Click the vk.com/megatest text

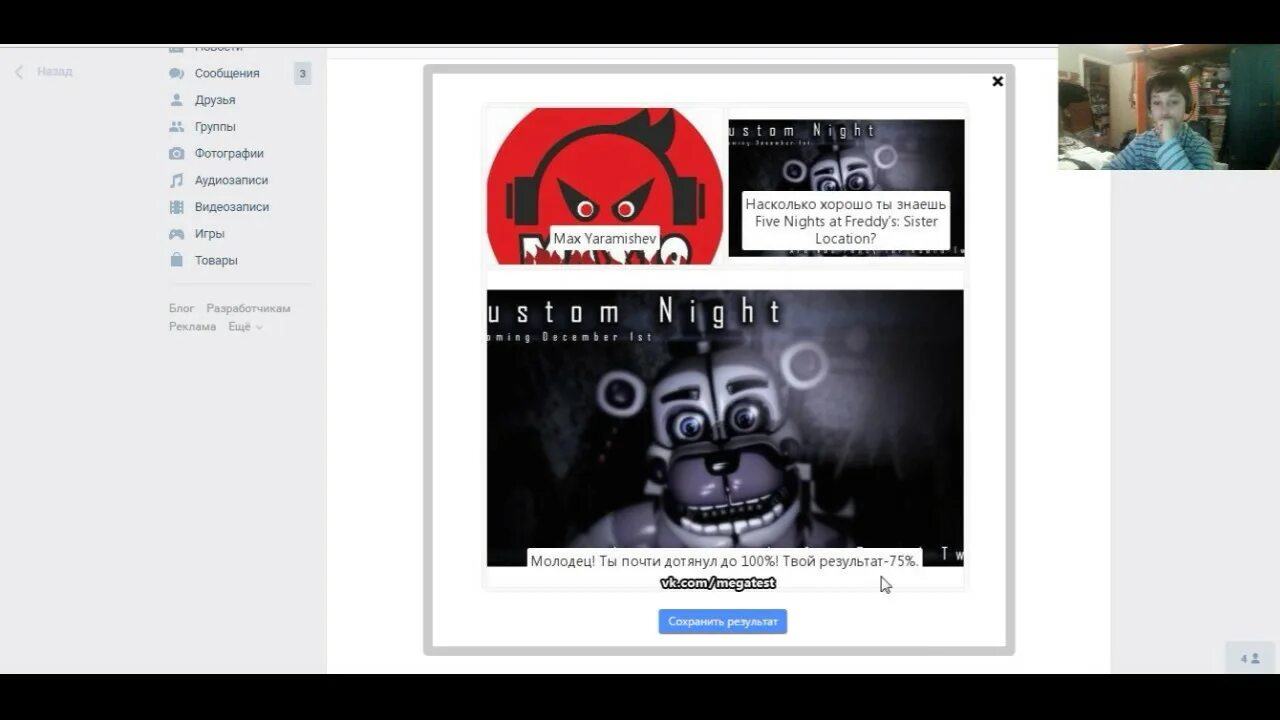click(718, 583)
